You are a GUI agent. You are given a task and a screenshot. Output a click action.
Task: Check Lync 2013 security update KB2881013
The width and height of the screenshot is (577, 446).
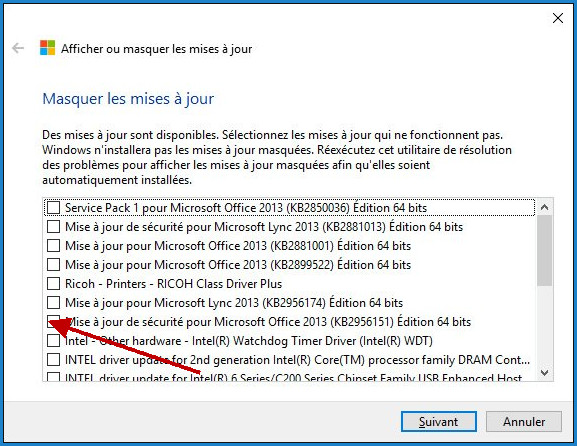pos(53,227)
